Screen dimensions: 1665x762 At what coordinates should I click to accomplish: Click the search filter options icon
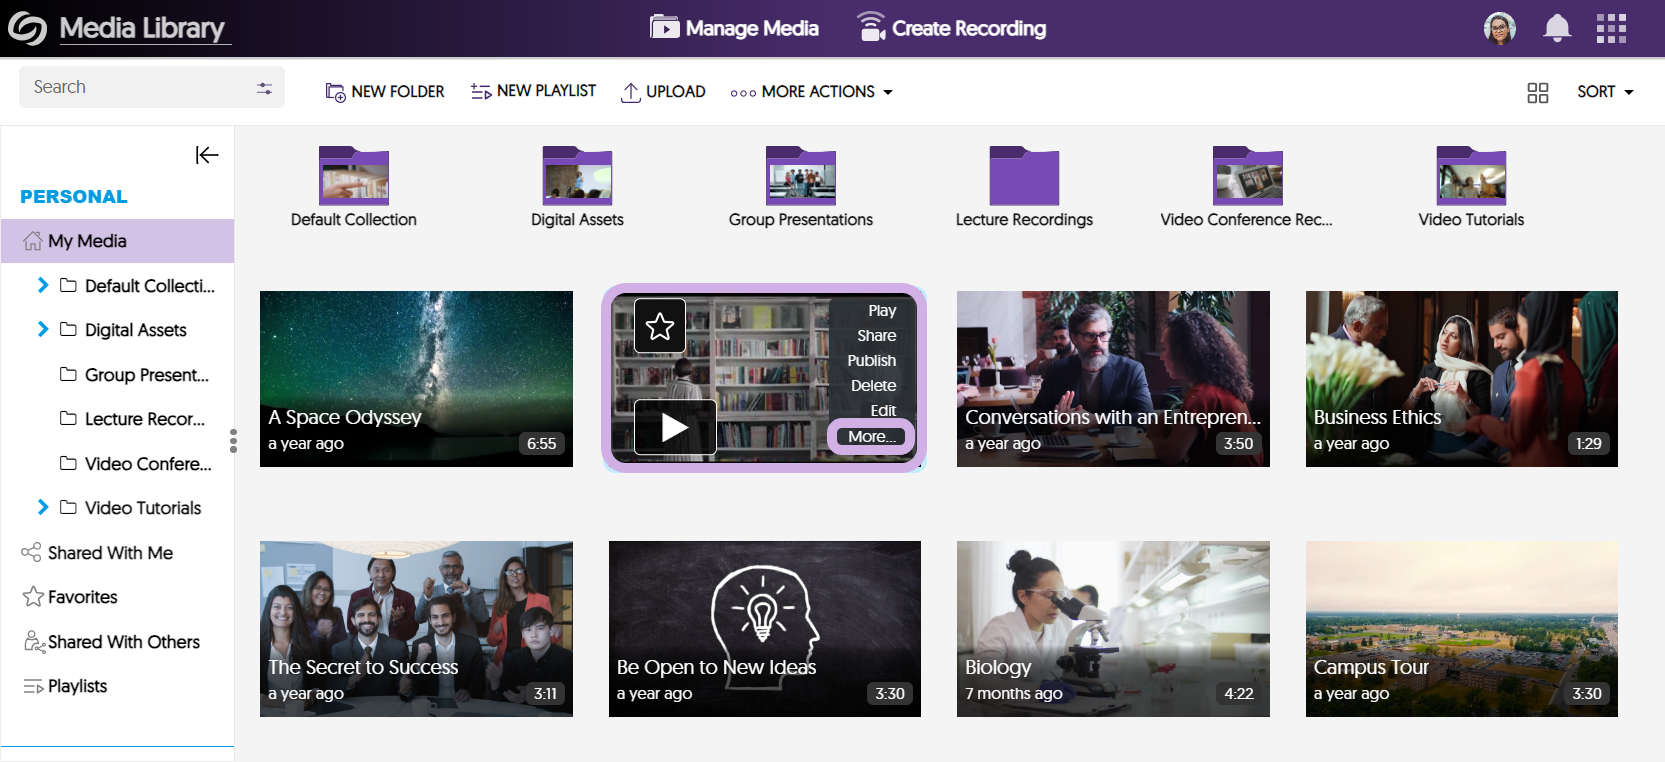(x=264, y=88)
